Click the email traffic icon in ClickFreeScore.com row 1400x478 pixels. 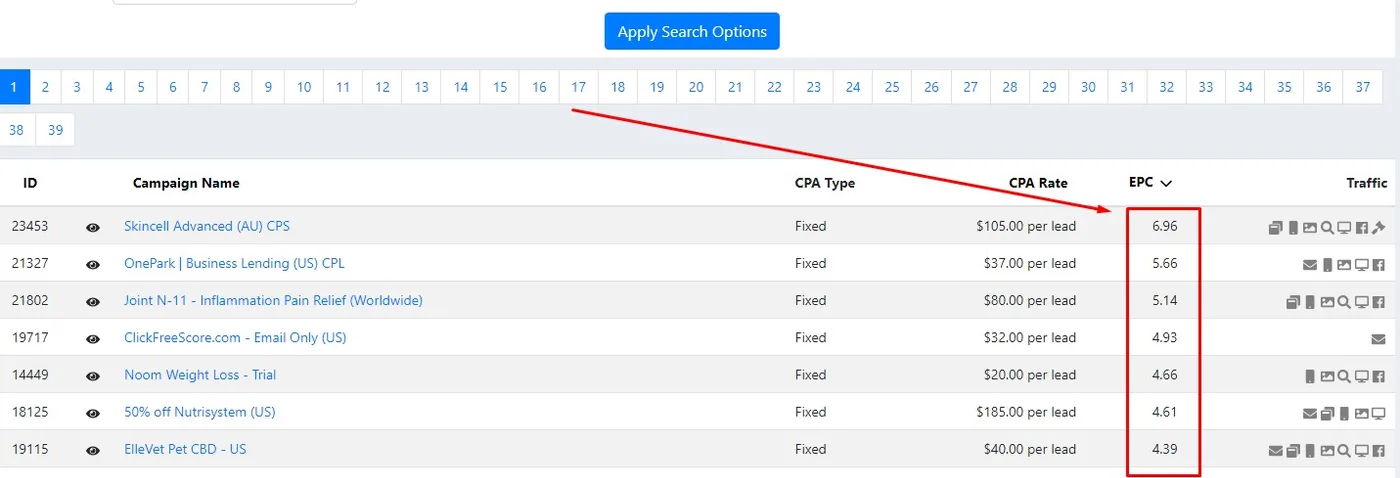1378,339
